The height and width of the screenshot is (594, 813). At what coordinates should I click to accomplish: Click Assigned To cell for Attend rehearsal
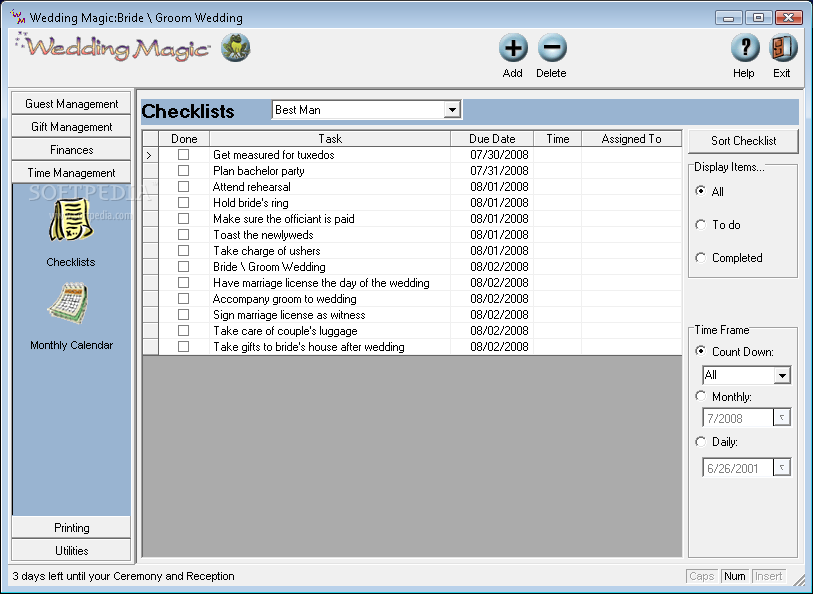632,187
